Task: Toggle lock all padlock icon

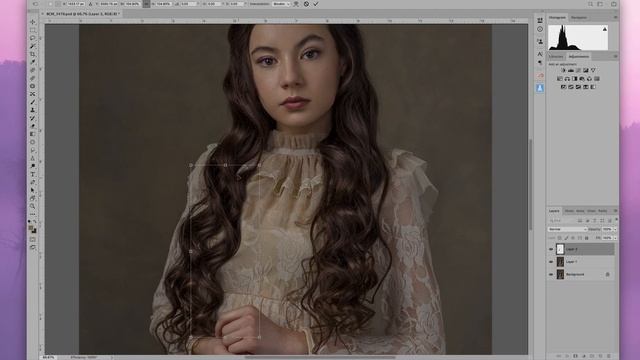Action: pos(587,238)
